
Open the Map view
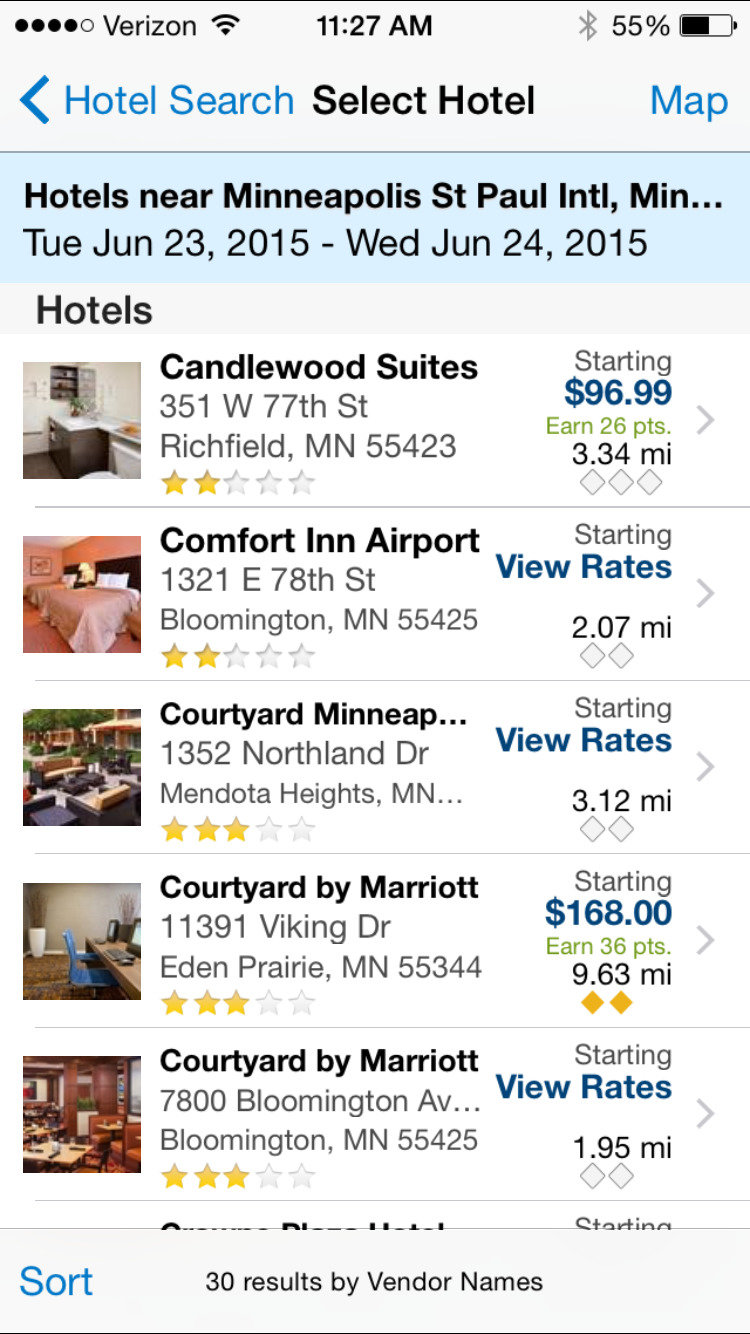[688, 101]
